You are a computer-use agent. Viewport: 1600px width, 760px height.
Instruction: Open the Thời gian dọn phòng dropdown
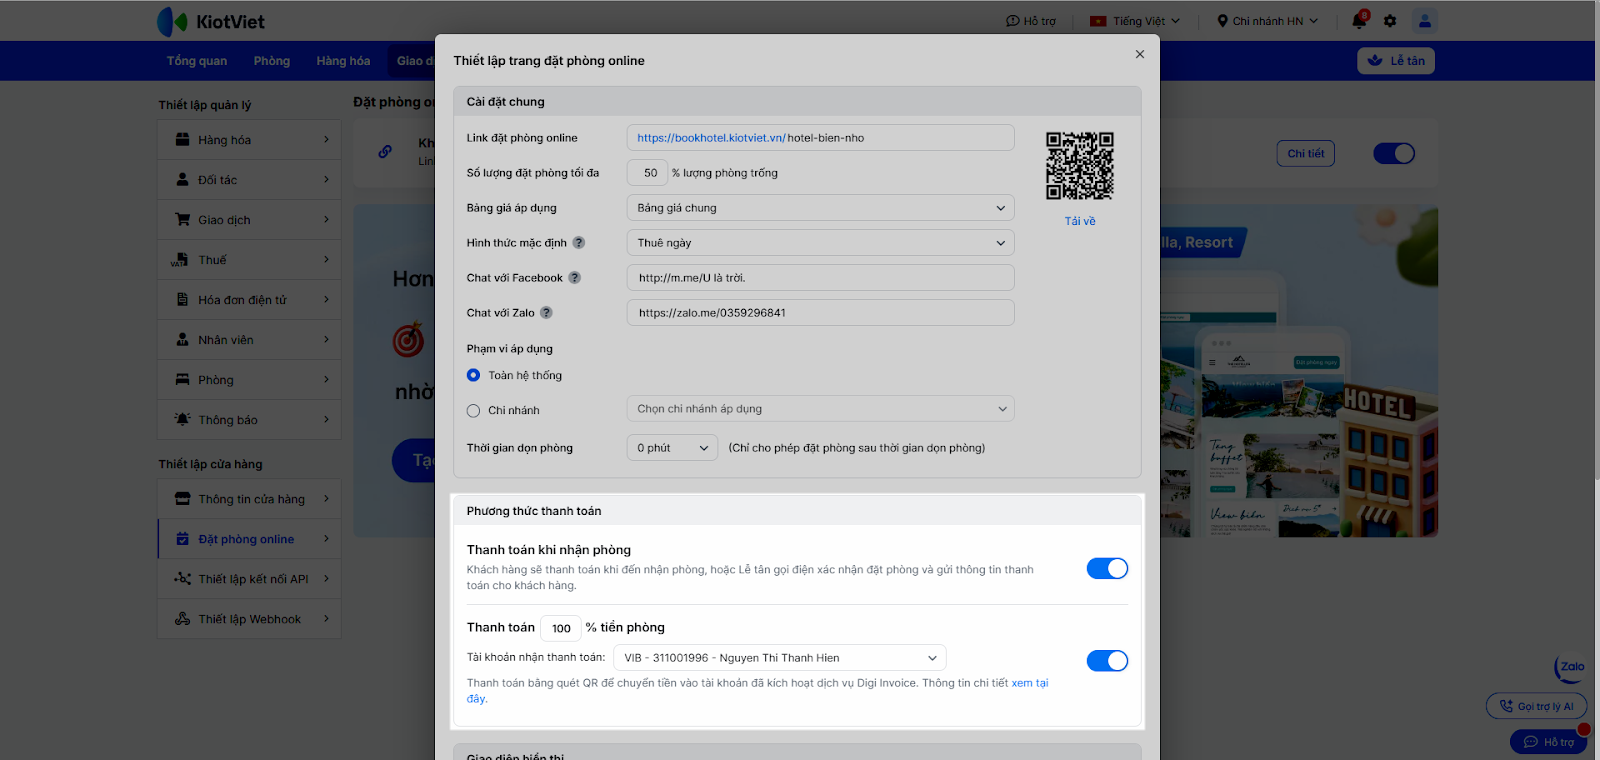tap(673, 448)
